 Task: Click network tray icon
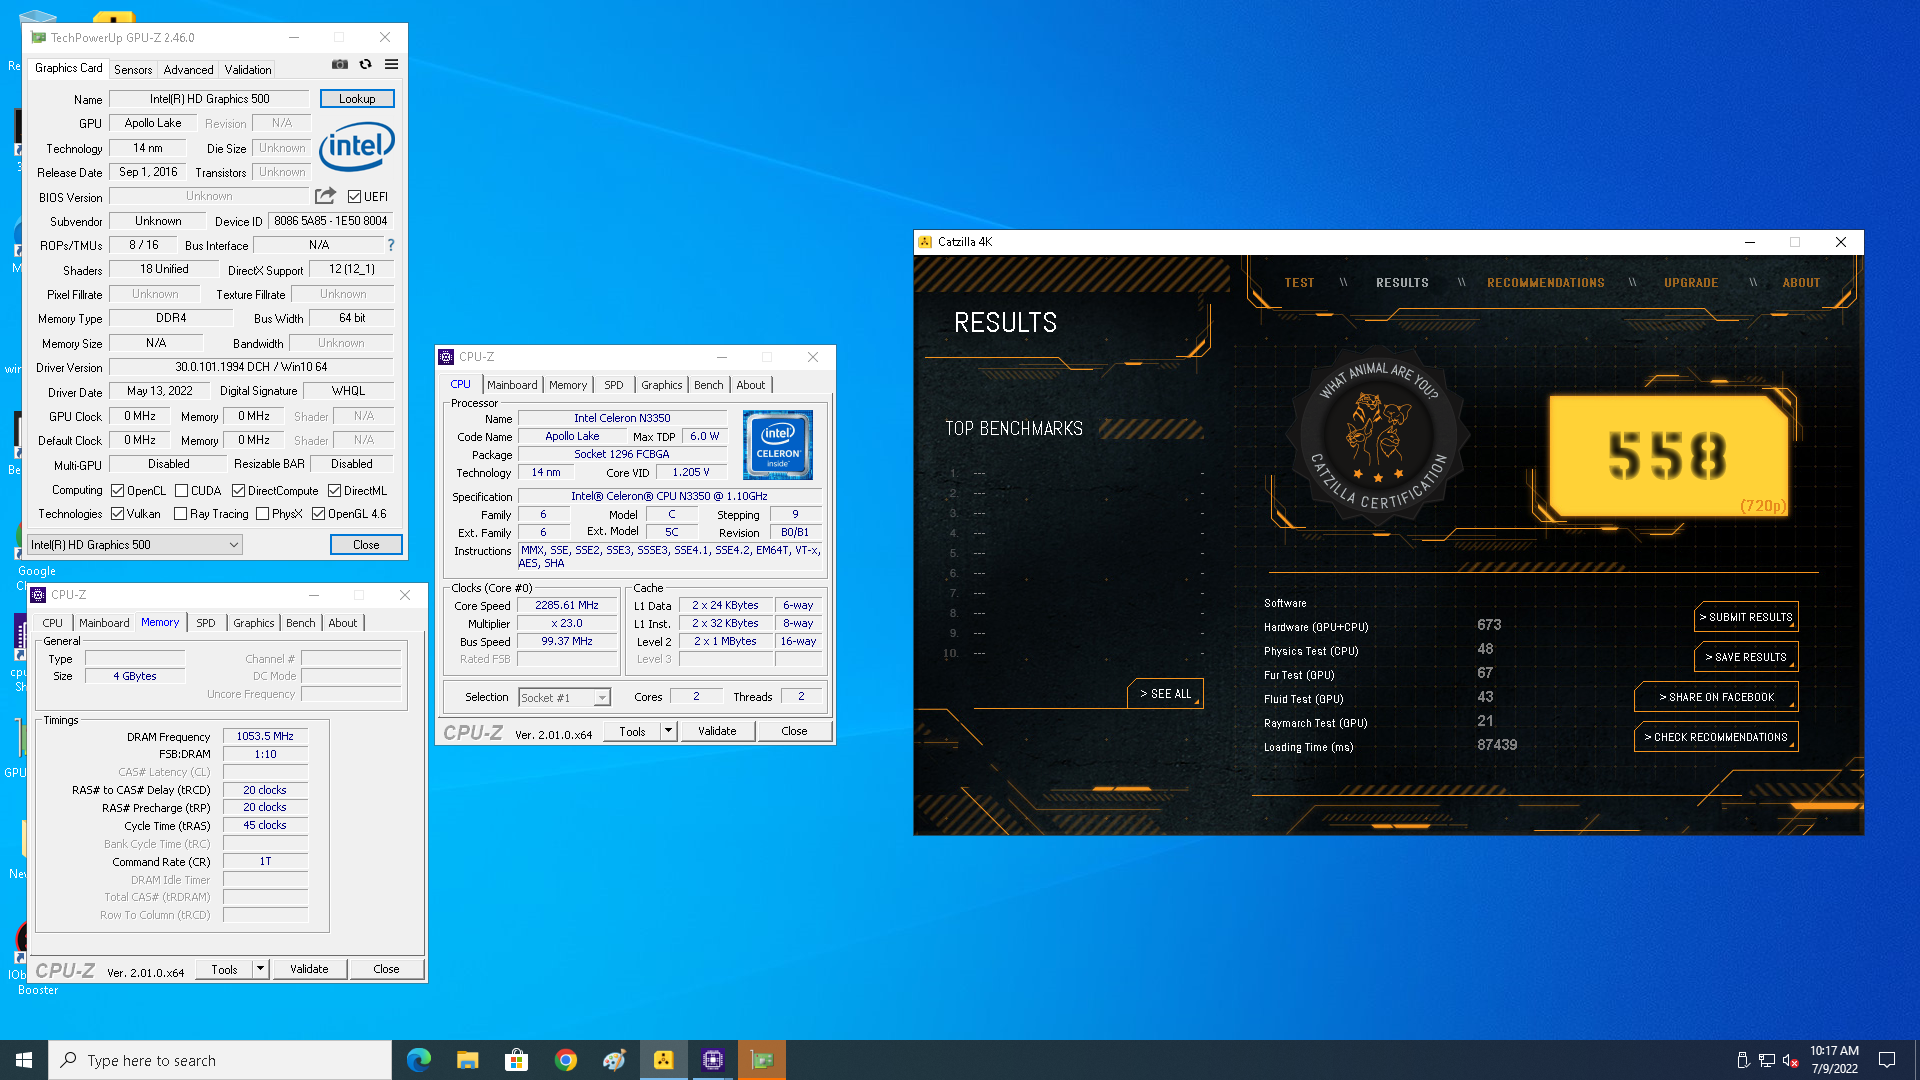point(1767,1060)
